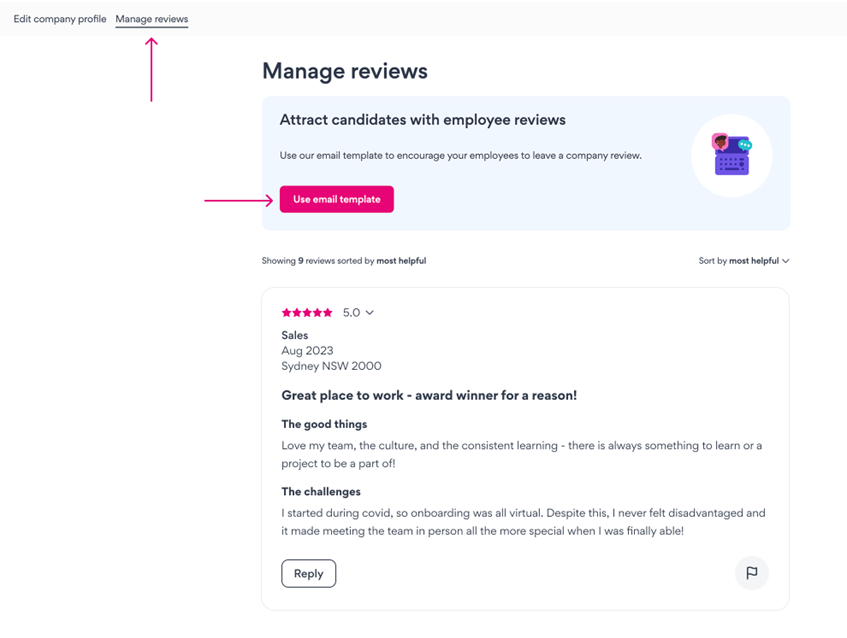Click the first pink rating star
The image size is (847, 638).
[x=287, y=313]
